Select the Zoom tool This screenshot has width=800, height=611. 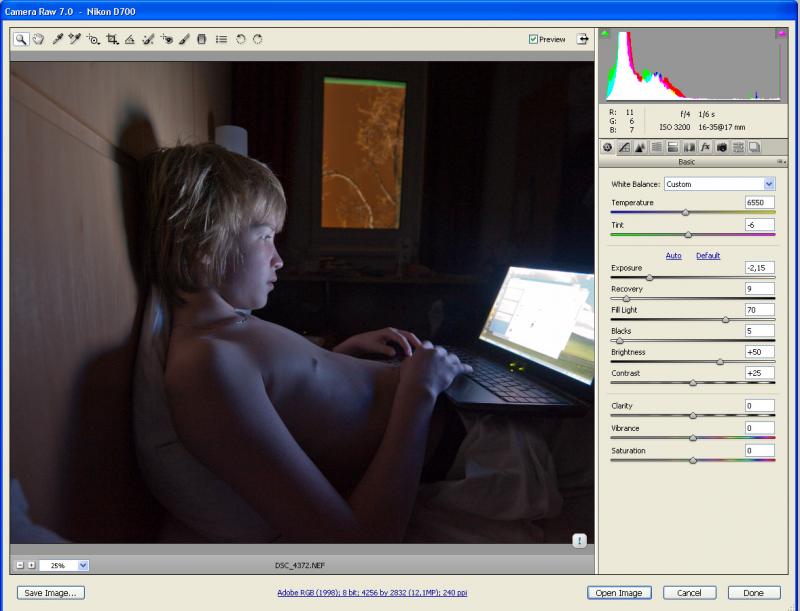[20, 39]
